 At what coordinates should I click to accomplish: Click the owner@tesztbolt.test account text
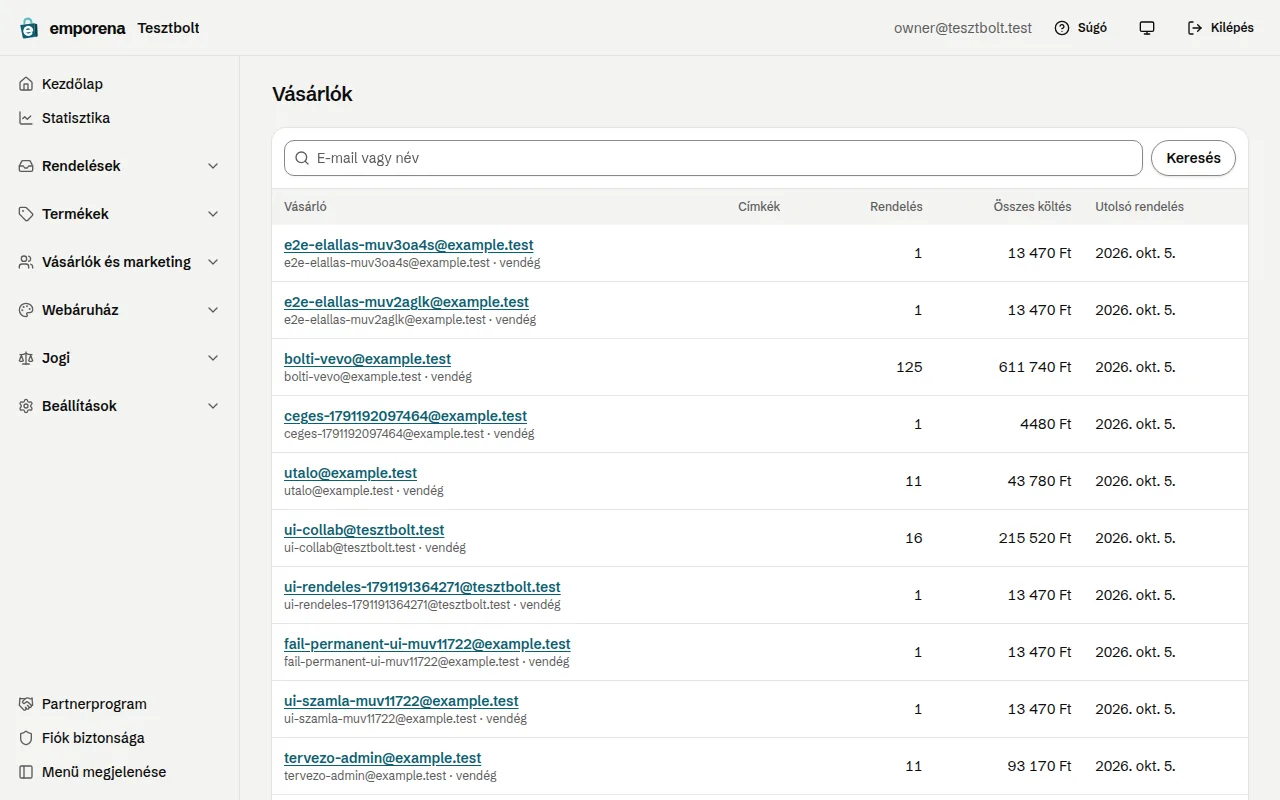click(x=962, y=28)
